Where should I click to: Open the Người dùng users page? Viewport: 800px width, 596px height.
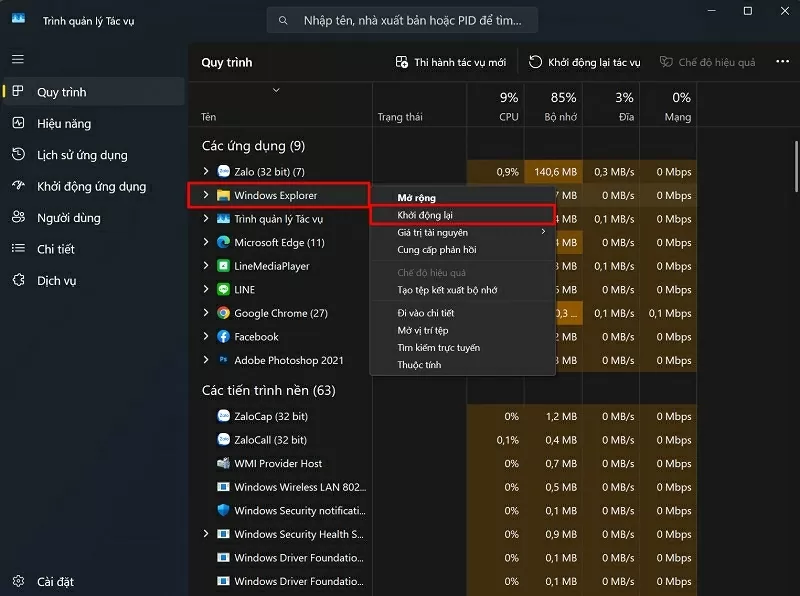pyautogui.click(x=68, y=218)
